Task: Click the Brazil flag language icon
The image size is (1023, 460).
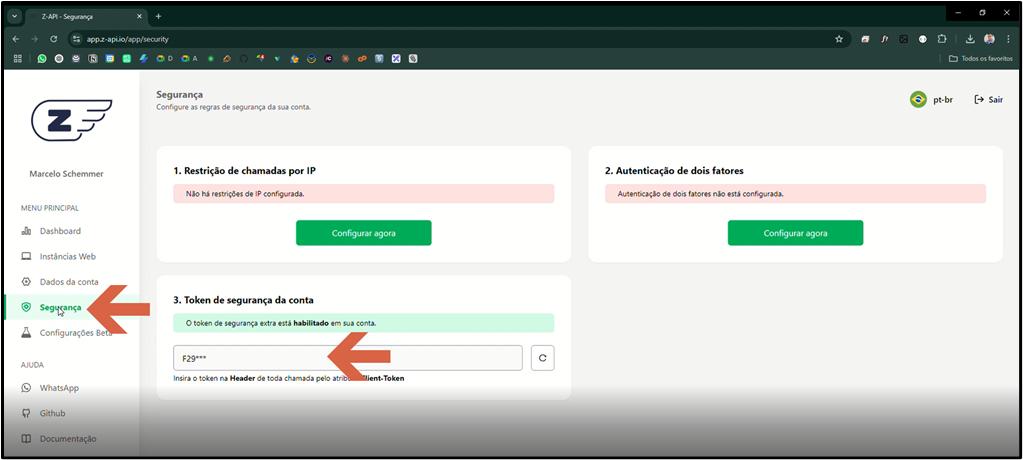Action: tap(918, 100)
